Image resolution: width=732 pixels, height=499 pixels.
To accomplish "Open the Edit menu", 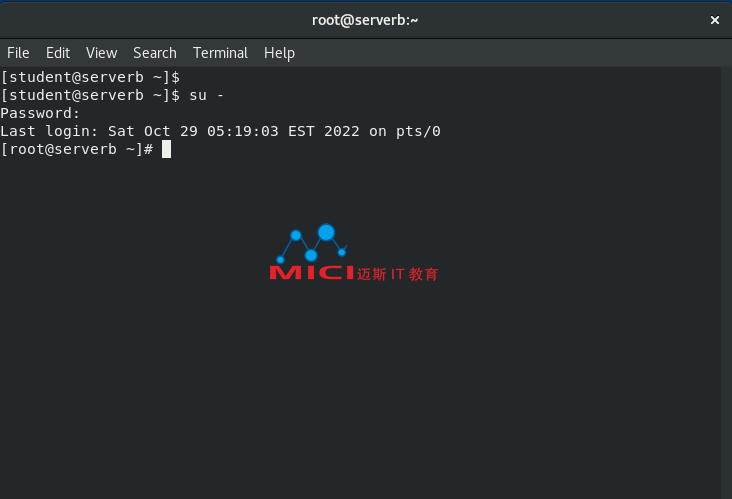I will (x=58, y=53).
